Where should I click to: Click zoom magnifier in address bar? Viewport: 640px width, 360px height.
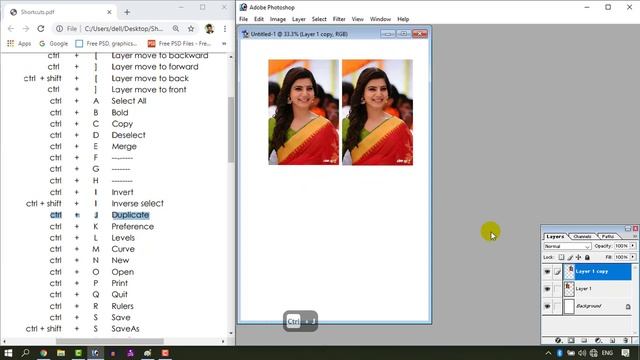(176, 29)
